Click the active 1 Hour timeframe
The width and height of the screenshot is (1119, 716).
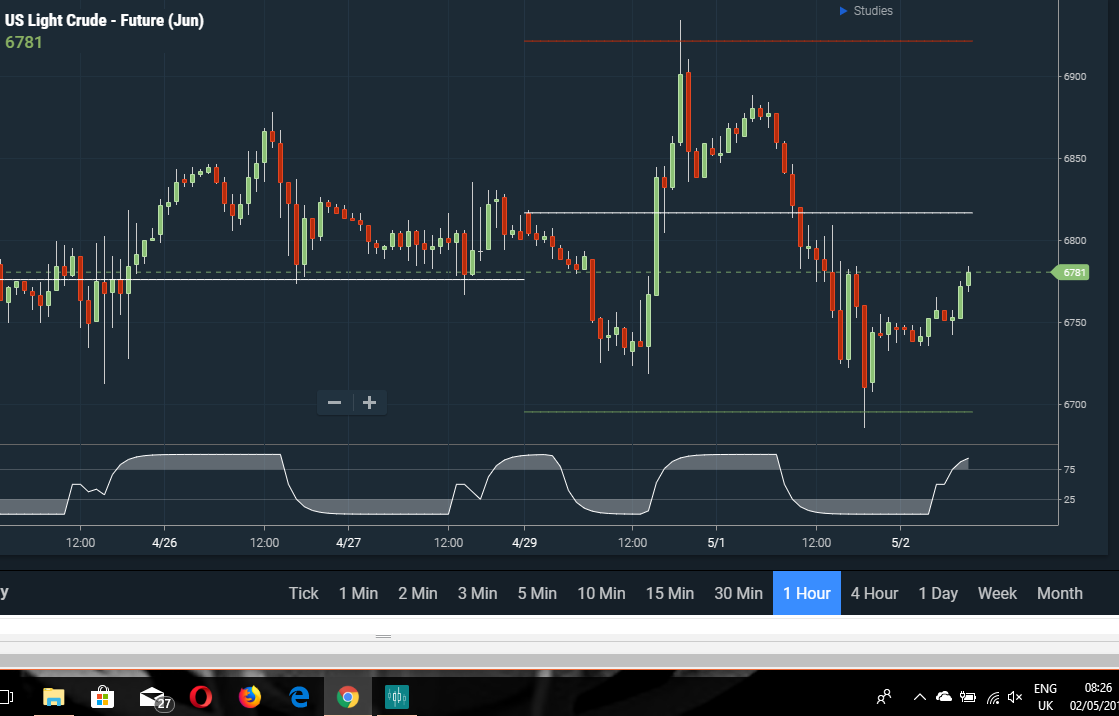[806, 593]
